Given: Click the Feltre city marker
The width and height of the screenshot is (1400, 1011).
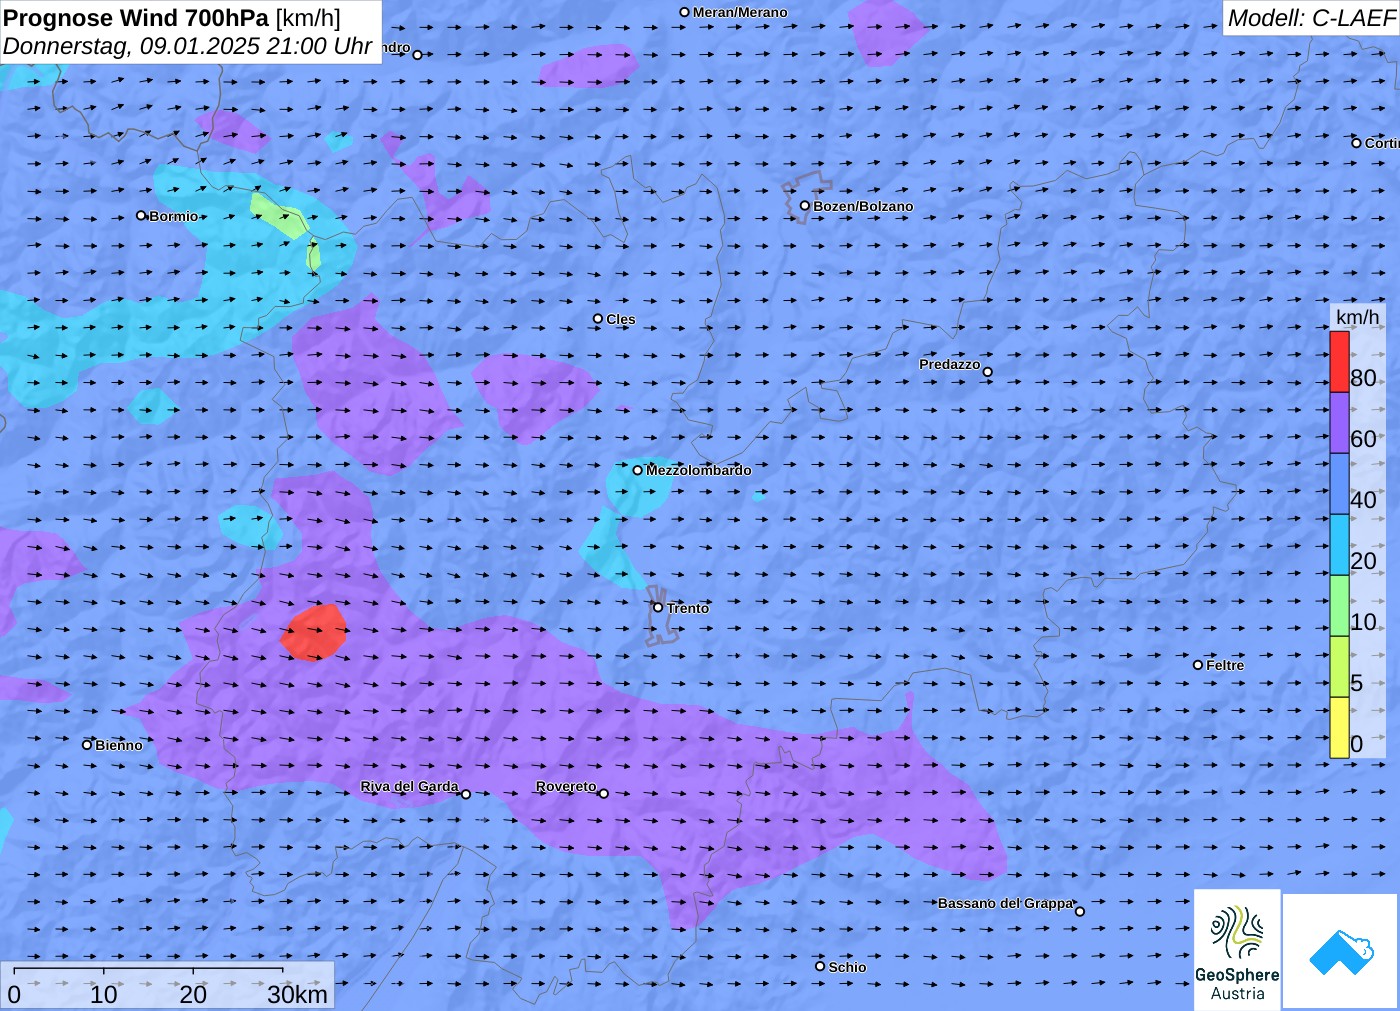Looking at the screenshot, I should (1198, 665).
